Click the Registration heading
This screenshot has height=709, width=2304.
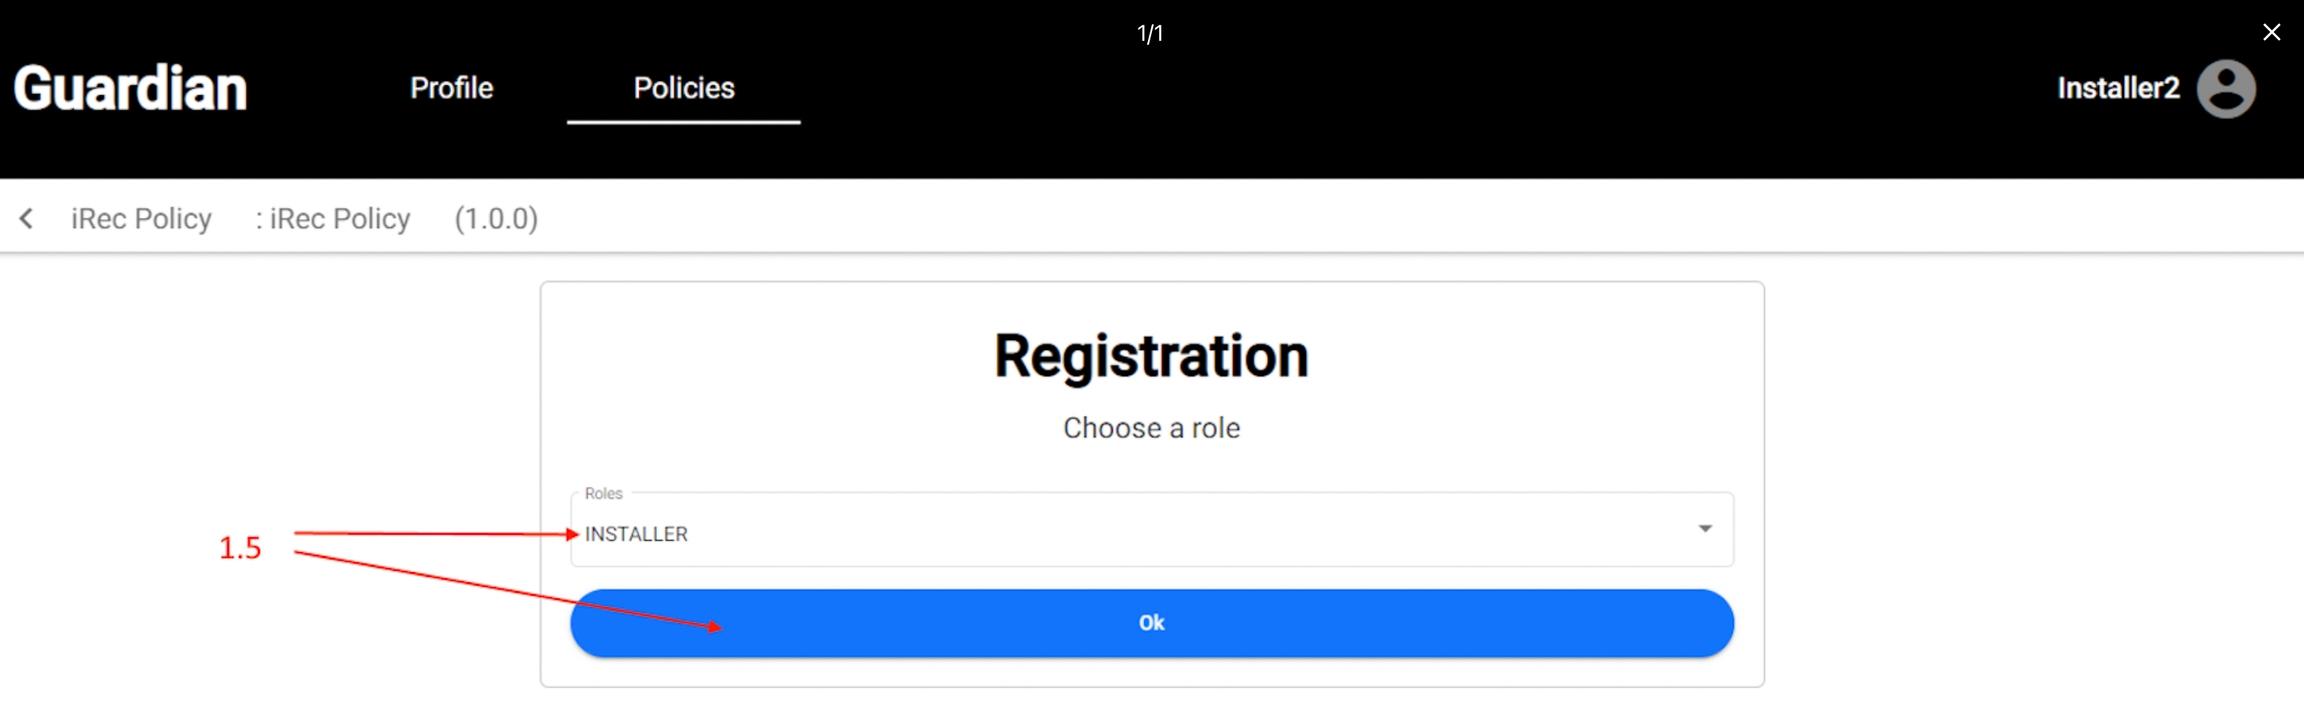(x=1151, y=356)
